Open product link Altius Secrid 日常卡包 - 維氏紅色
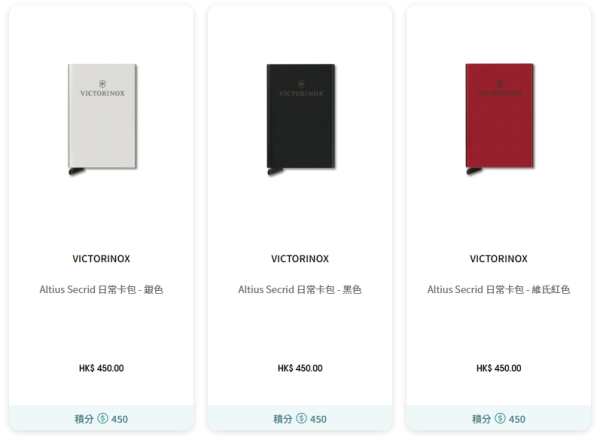 [499, 290]
